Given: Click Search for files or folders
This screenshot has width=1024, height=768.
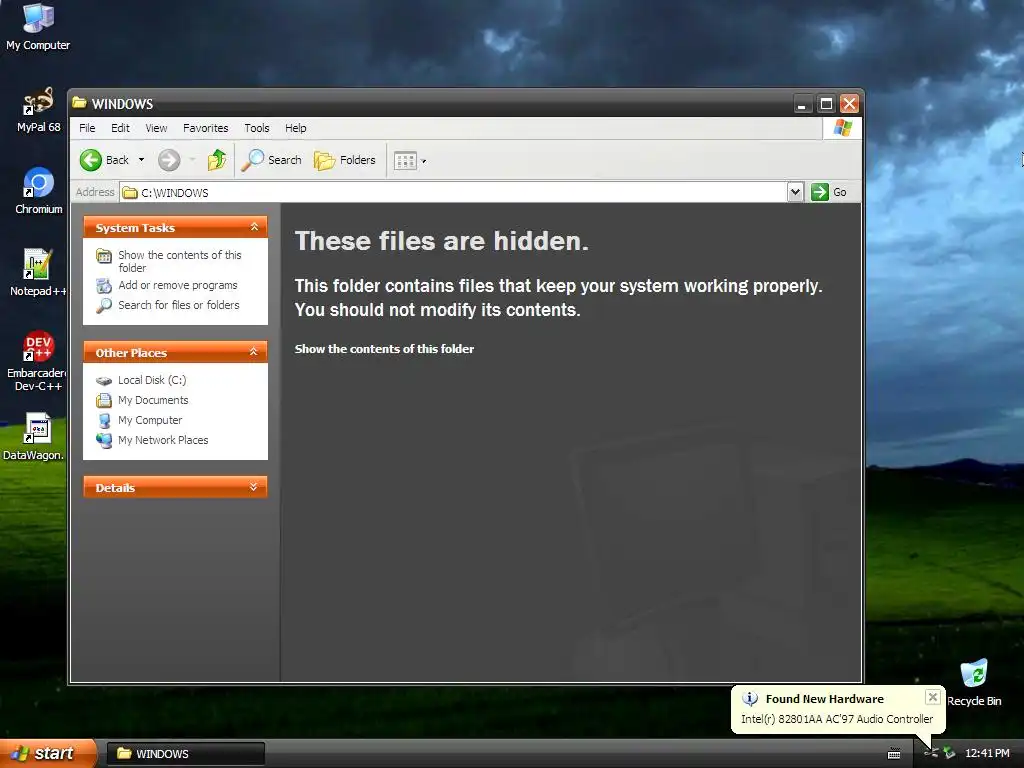Looking at the screenshot, I should [168, 305].
